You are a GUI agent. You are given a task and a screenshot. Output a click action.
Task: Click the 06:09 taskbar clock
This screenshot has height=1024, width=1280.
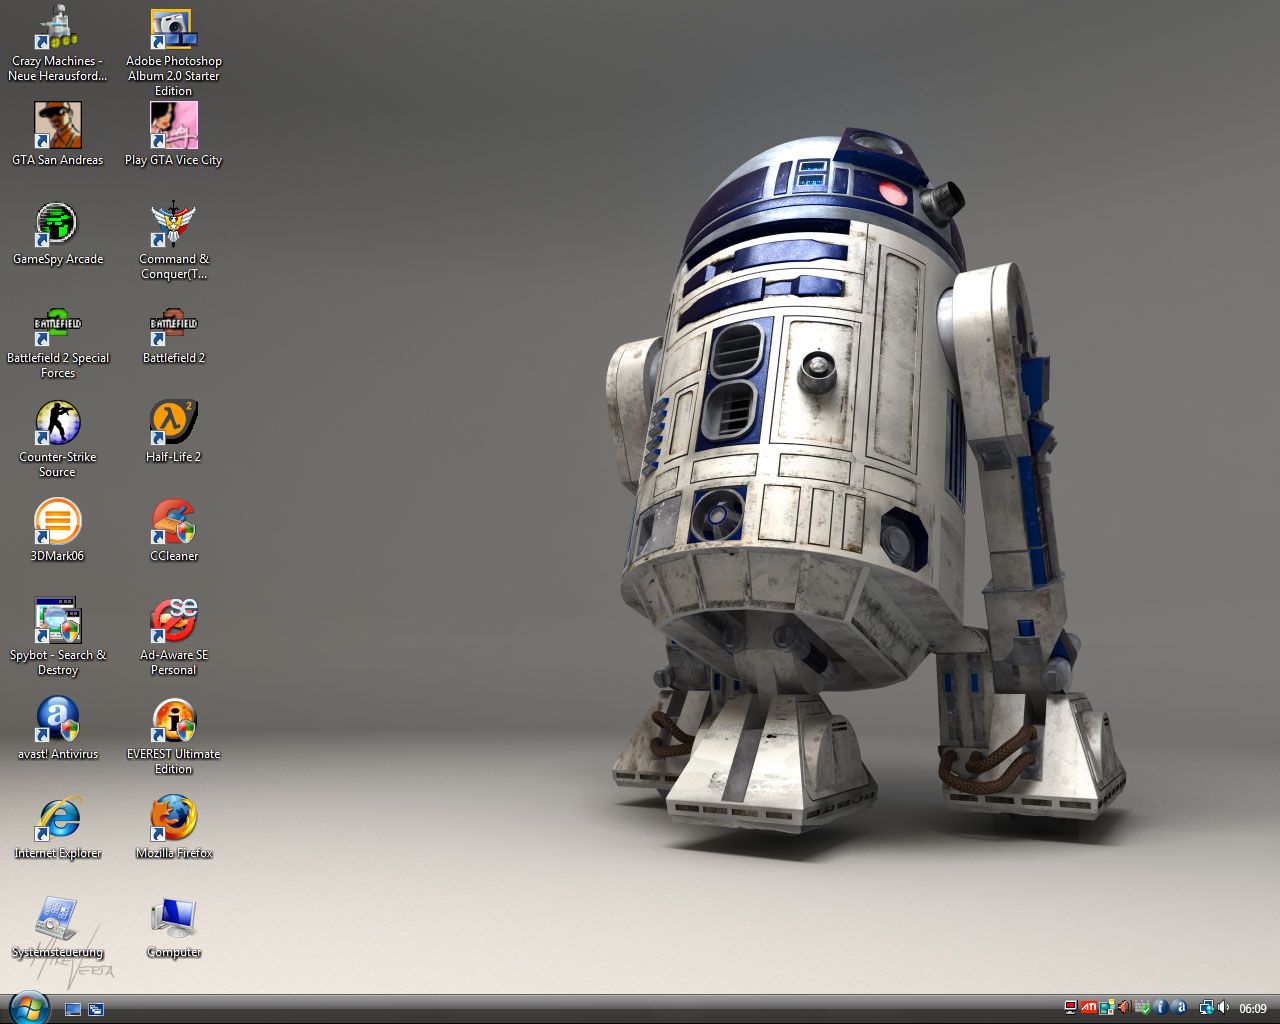click(x=1253, y=1009)
